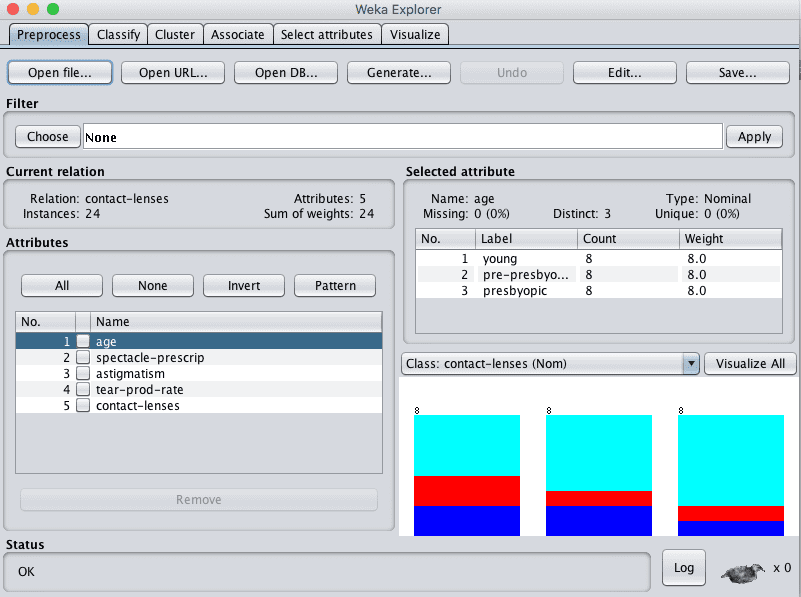
Task: Click the Label column header
Action: [526, 239]
